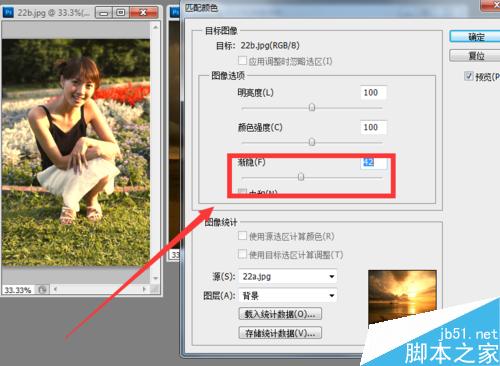Screen dimensions: 500x366
Task: Click the 明亮度 luminance slider handle
Action: (312, 107)
